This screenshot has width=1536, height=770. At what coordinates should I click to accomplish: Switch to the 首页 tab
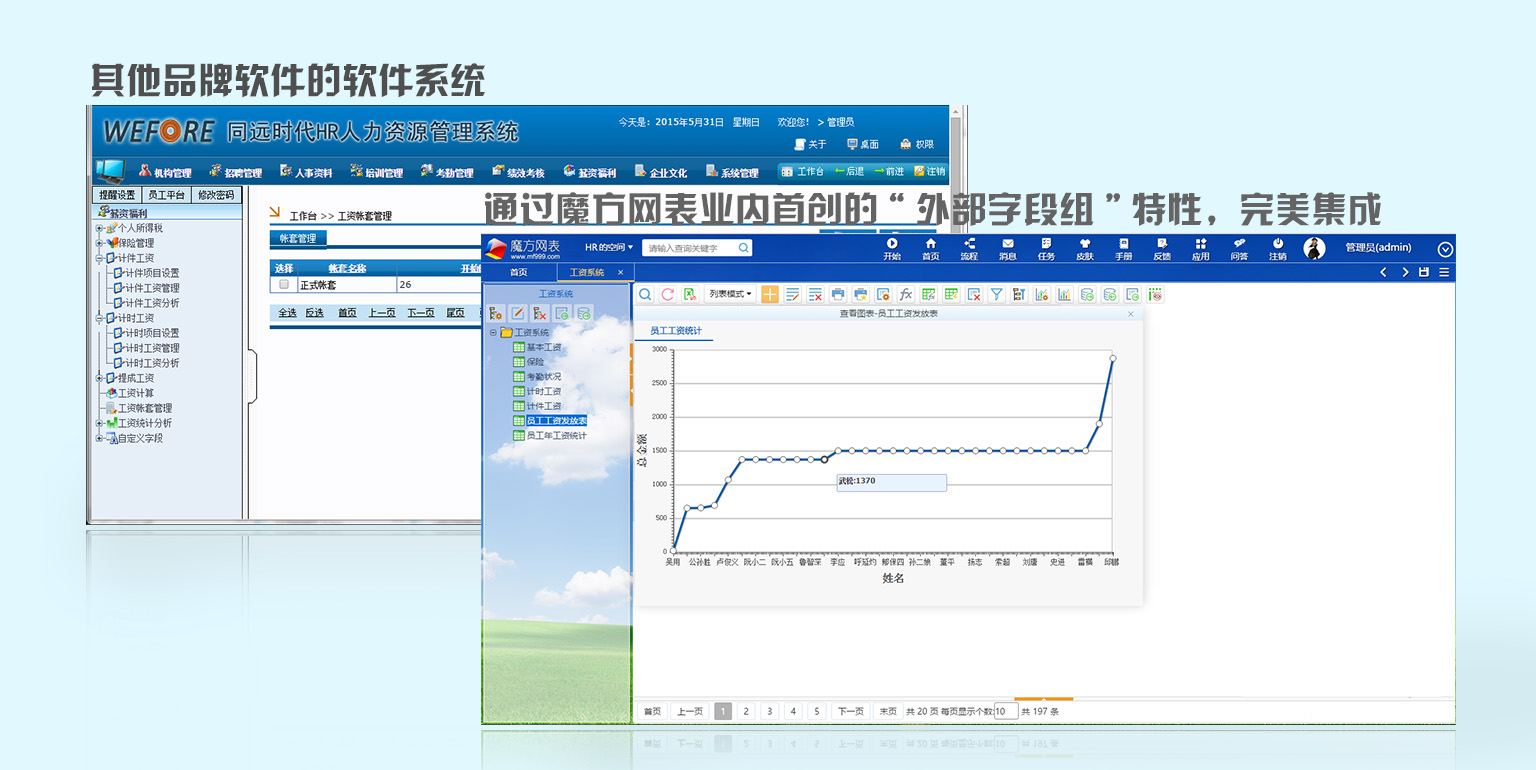(x=518, y=272)
